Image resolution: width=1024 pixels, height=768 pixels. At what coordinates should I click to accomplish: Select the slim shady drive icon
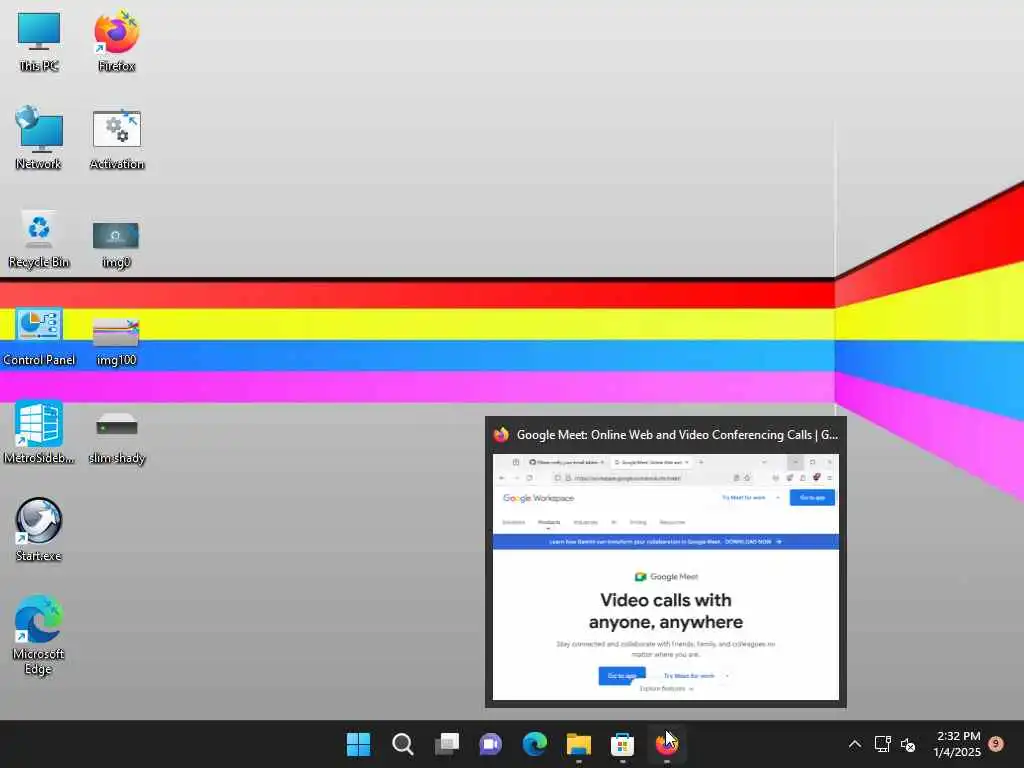point(117,438)
